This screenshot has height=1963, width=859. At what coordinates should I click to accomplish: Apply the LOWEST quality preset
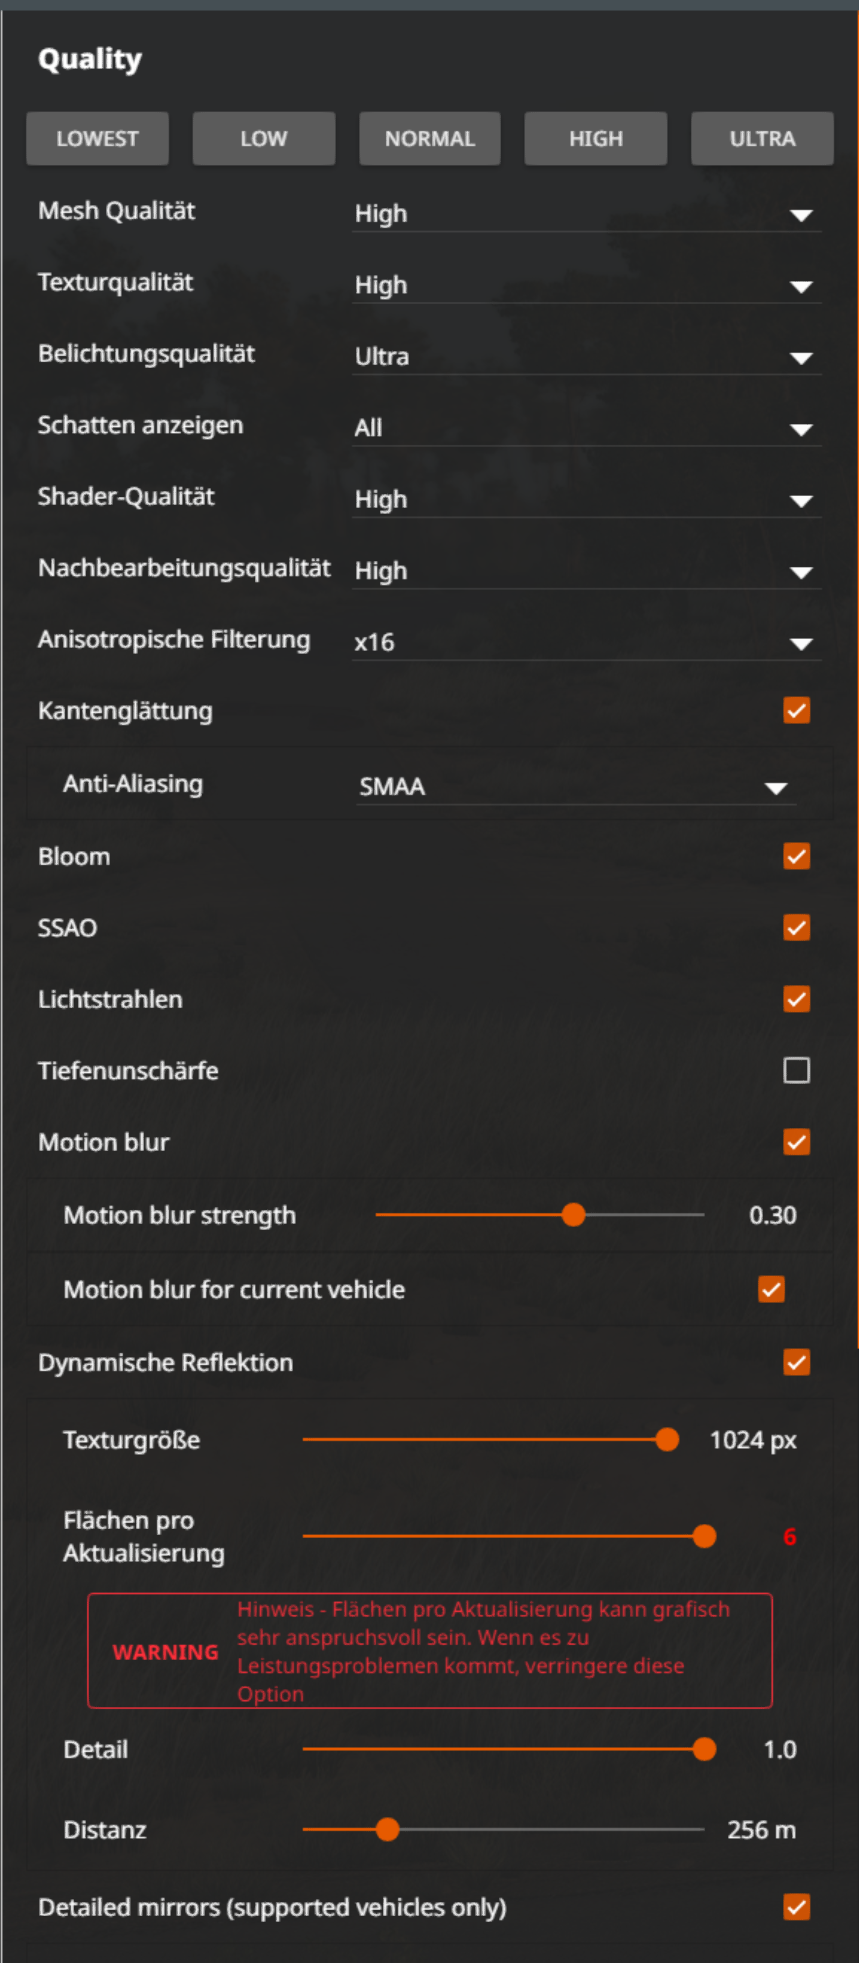97,139
